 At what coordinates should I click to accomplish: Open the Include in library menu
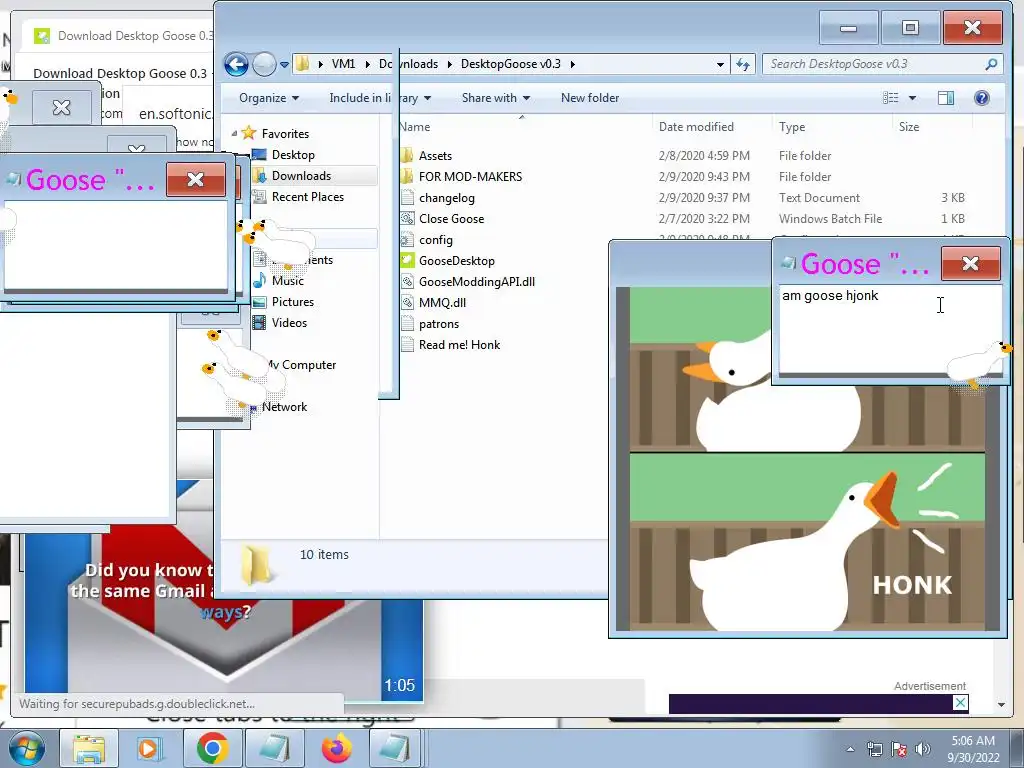(379, 98)
